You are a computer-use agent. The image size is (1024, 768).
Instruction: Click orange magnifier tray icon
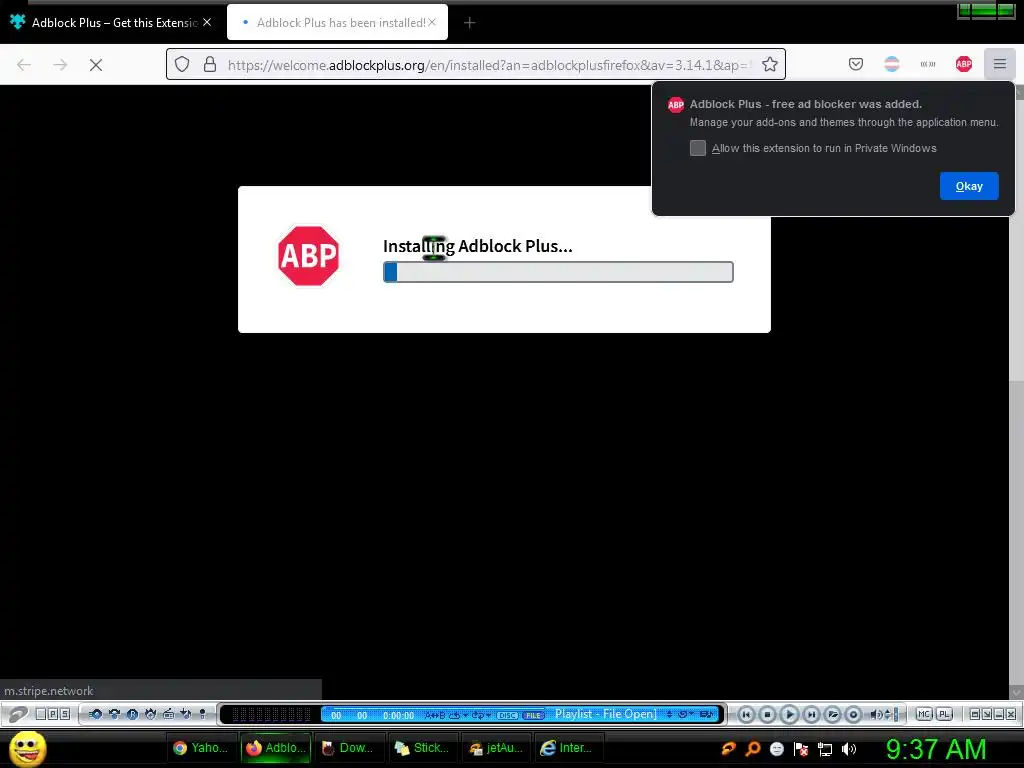coord(753,749)
